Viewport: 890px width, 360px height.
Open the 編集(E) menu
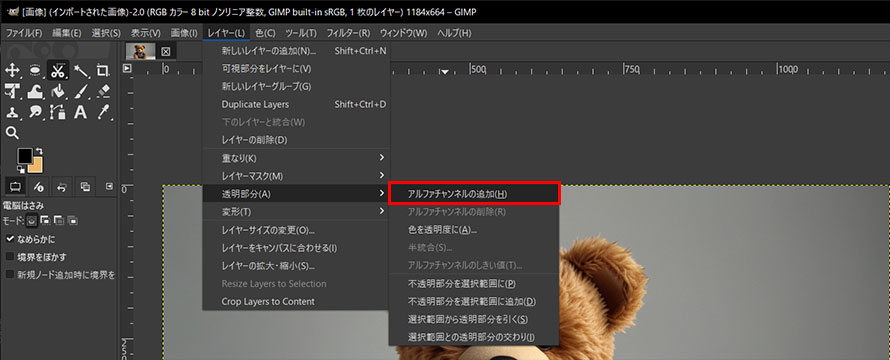[66, 33]
